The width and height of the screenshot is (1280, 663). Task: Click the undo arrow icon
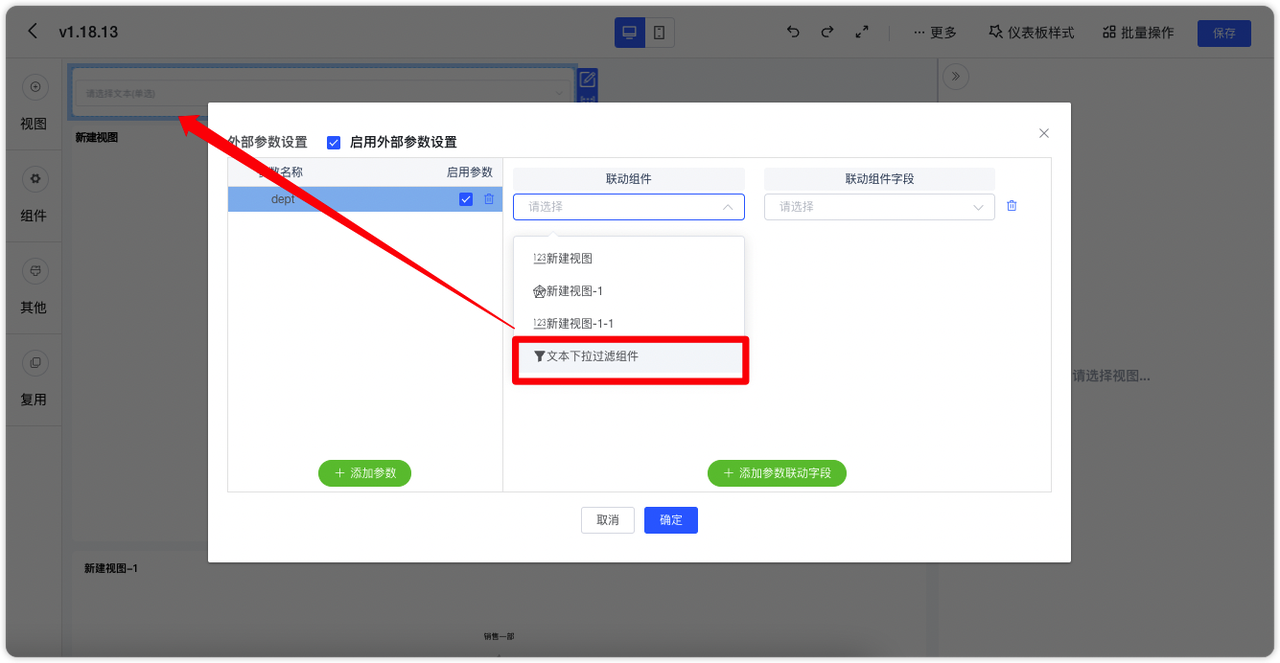pyautogui.click(x=793, y=32)
